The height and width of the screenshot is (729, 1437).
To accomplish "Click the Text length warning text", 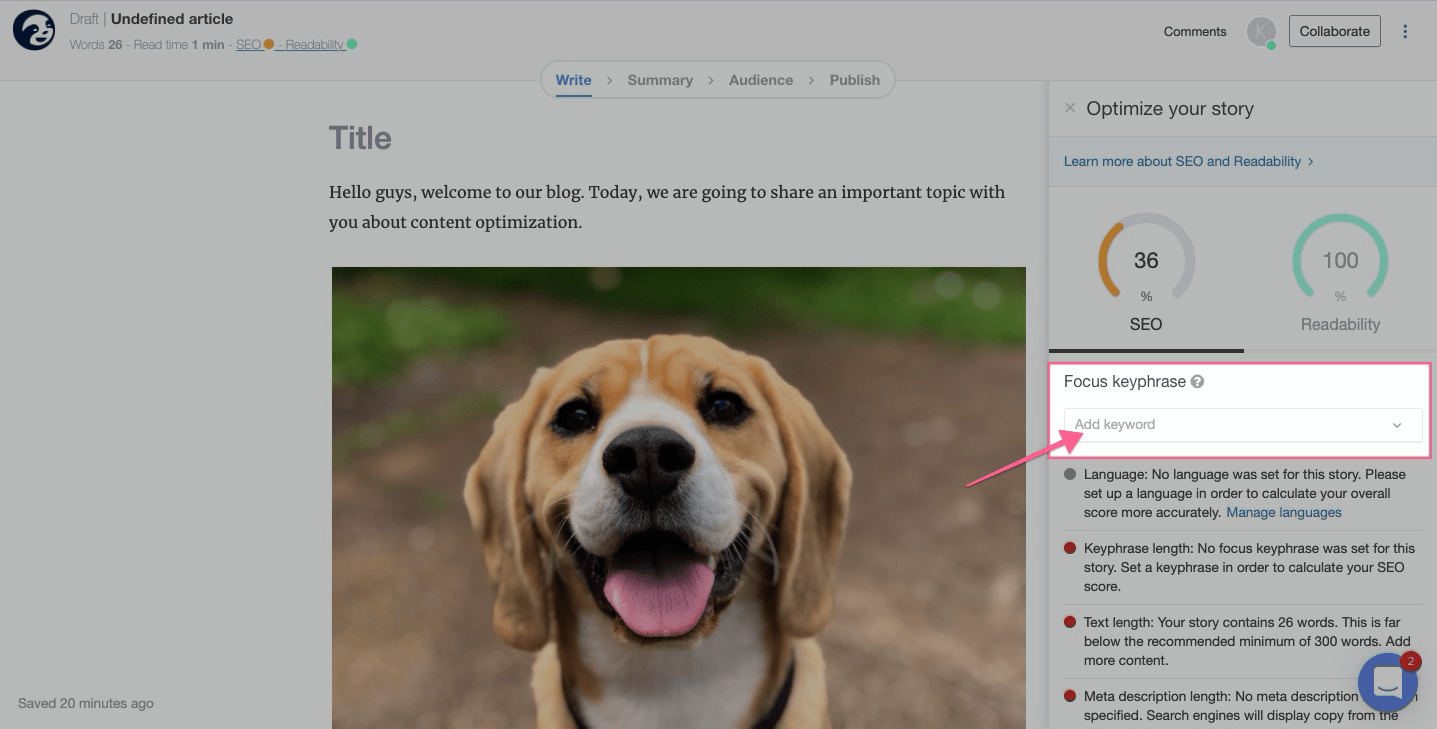I will (1248, 641).
